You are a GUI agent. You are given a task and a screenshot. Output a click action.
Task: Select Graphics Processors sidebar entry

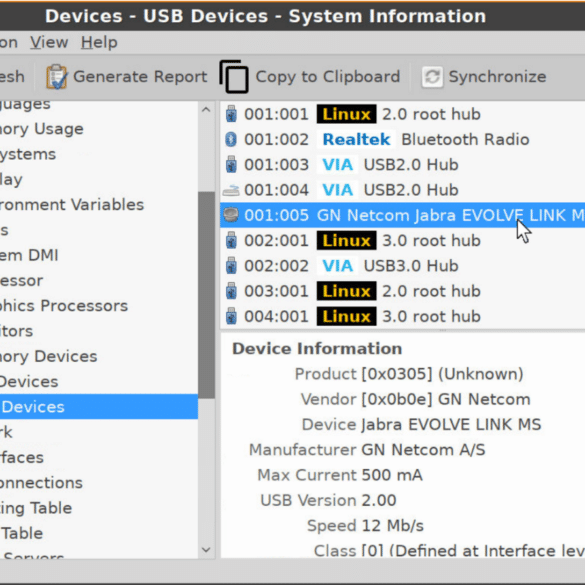64,306
